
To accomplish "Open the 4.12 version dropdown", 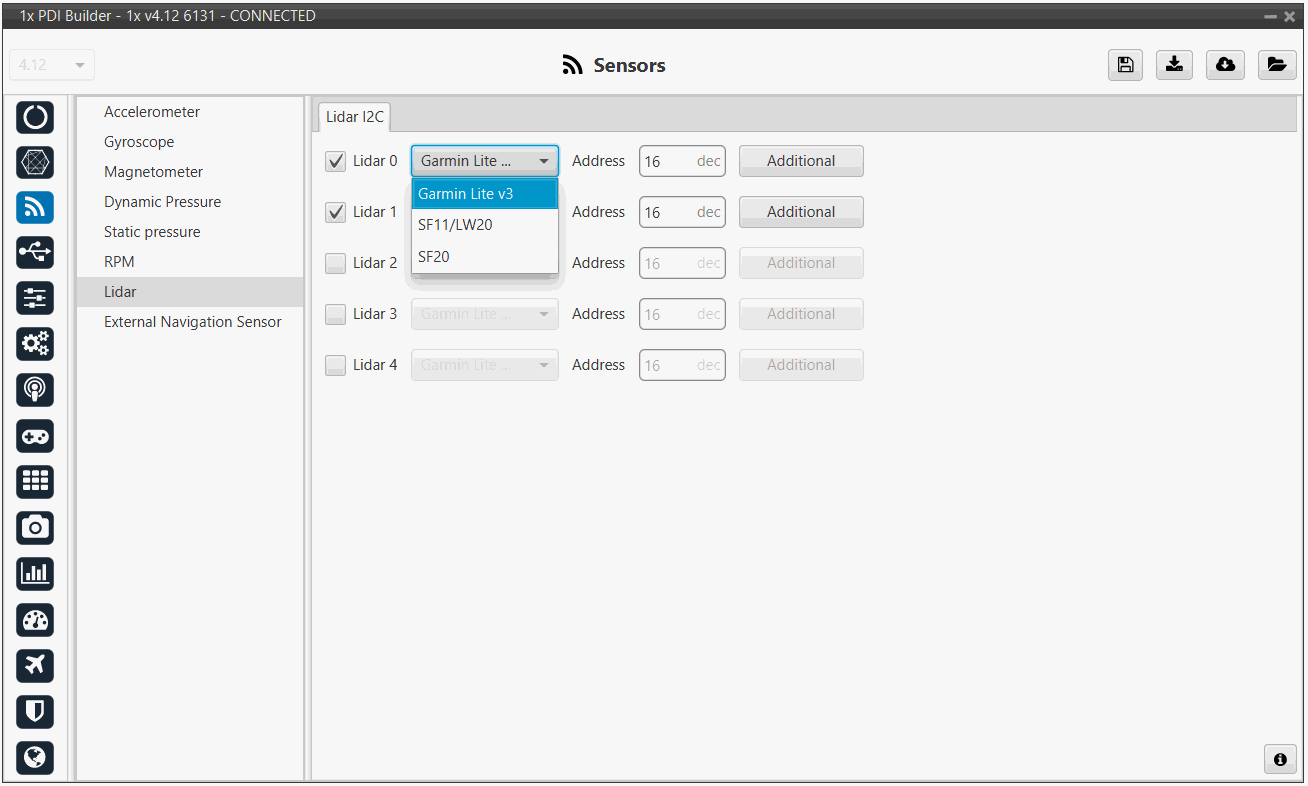I will coord(52,65).
